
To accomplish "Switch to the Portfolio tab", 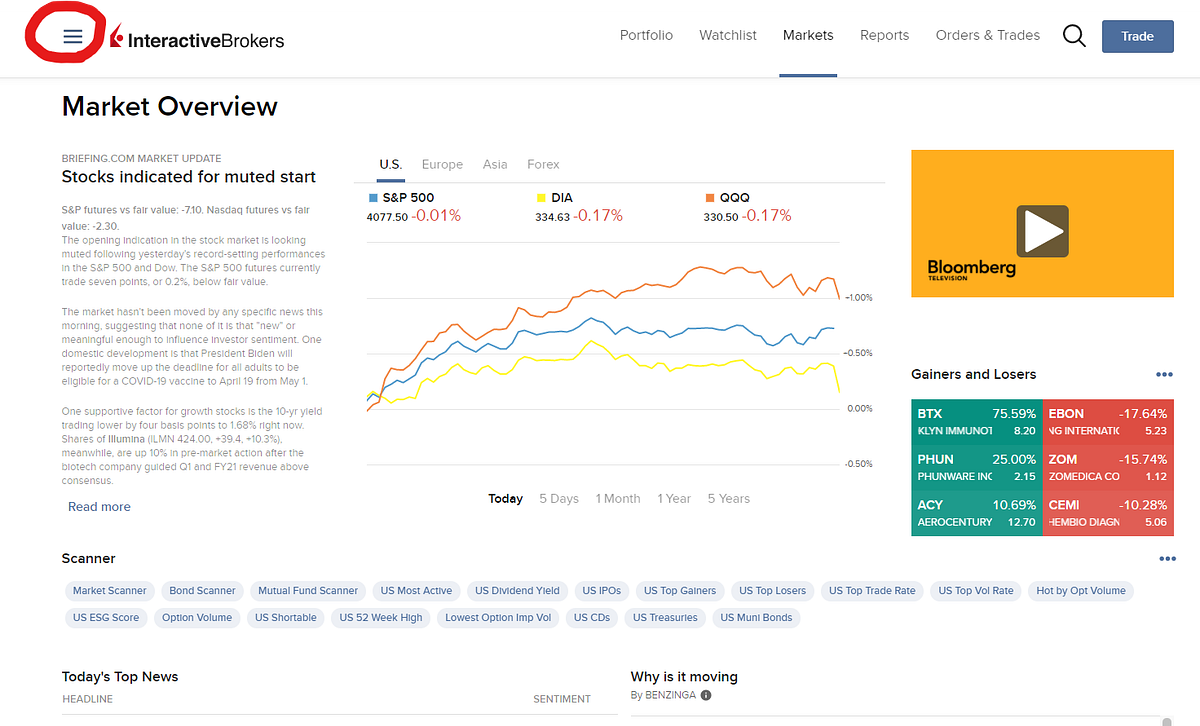I will point(646,35).
